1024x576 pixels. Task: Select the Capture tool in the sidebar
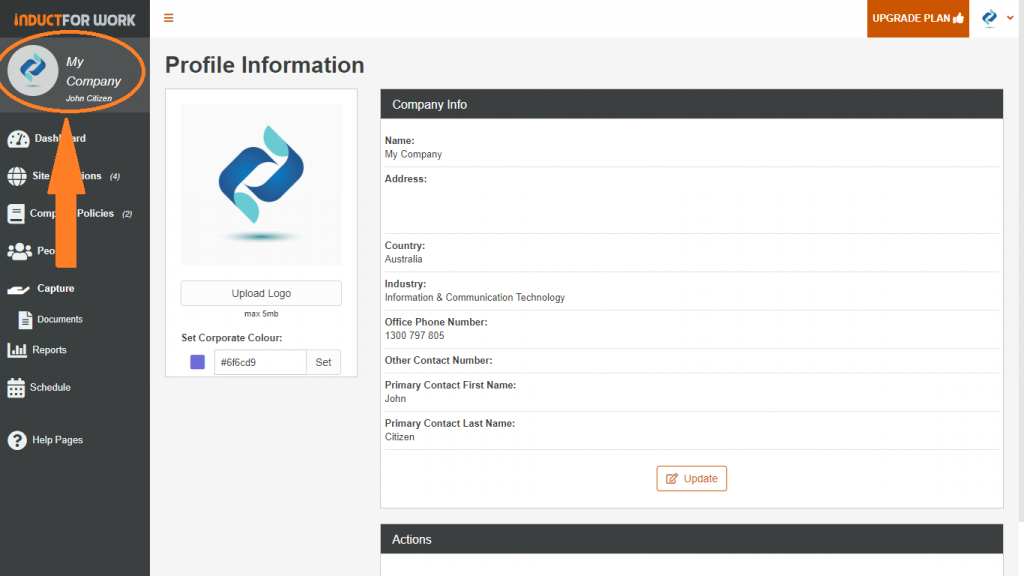pyautogui.click(x=18, y=288)
